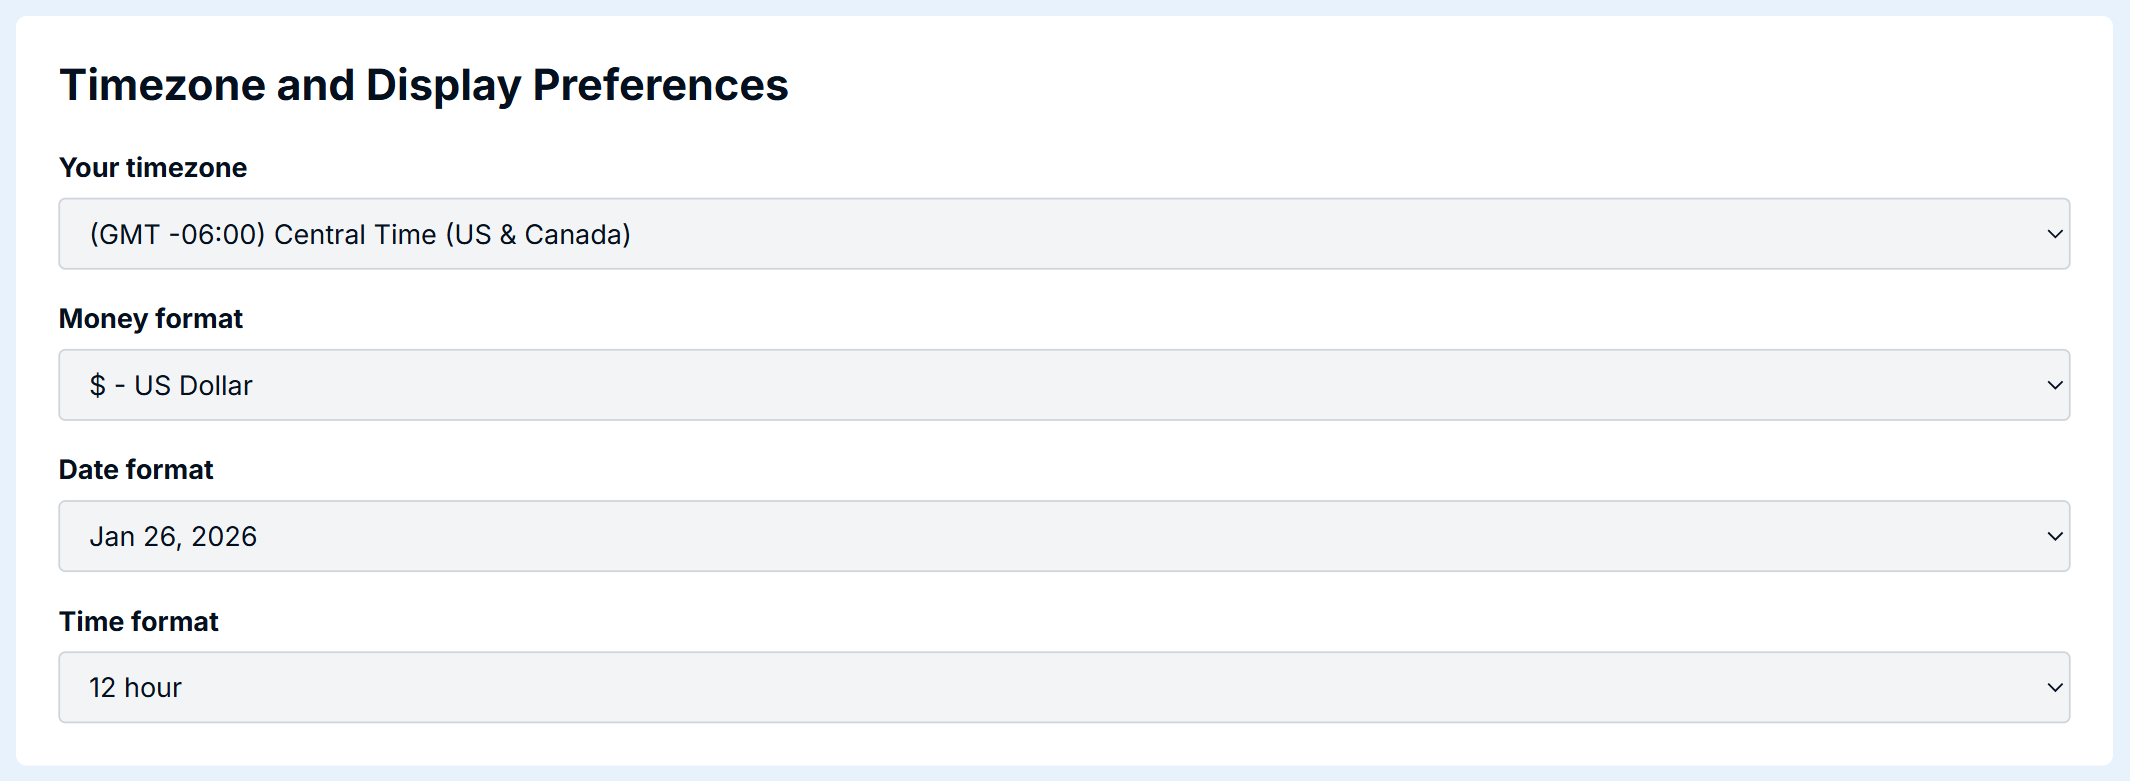
Task: Click the word "Preferences" in the heading
Action: [x=660, y=85]
